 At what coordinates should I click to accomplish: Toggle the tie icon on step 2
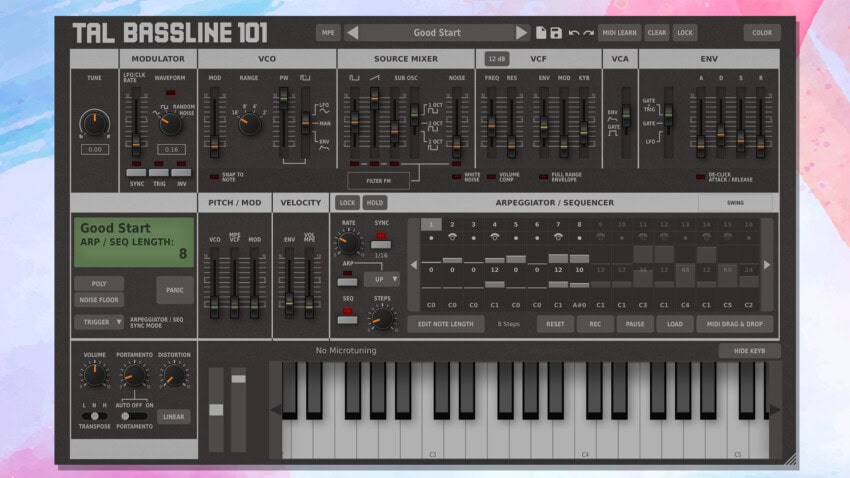point(452,237)
